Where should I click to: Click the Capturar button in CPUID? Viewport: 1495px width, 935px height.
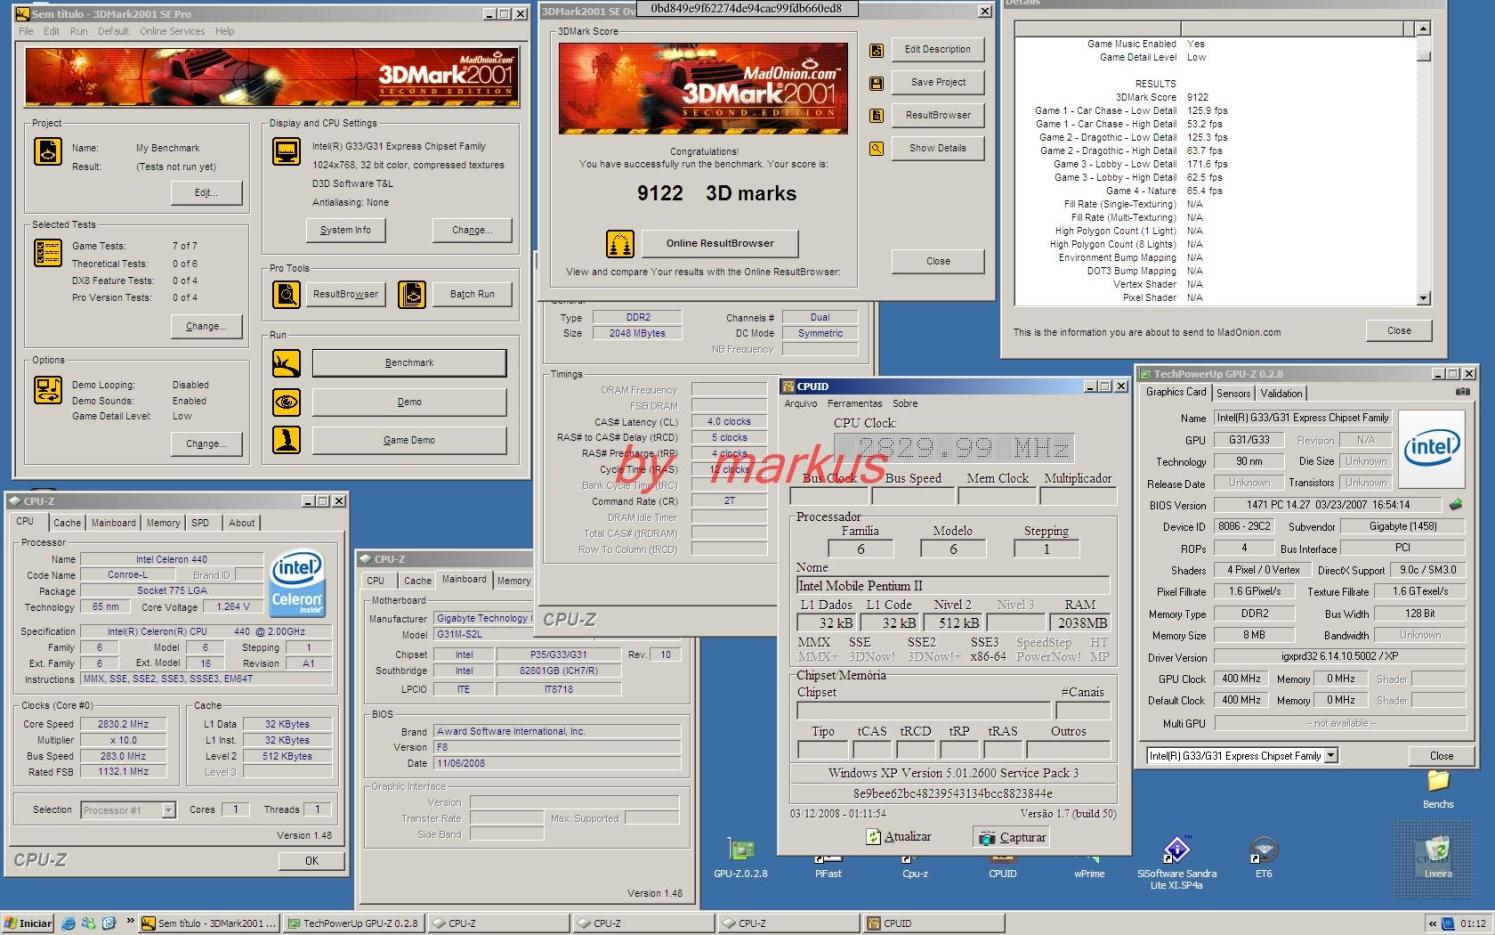(x=1013, y=837)
